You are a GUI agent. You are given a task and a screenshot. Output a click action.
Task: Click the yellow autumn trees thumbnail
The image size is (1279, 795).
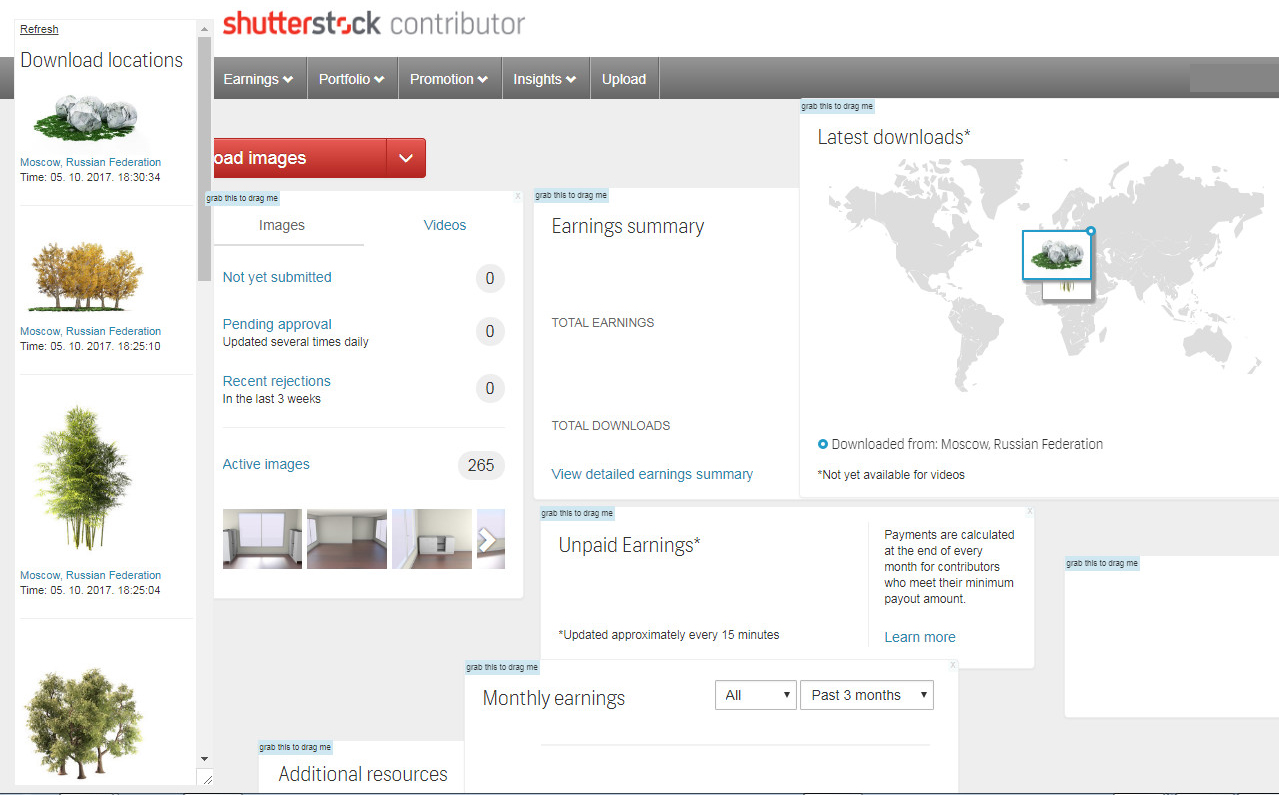[x=85, y=277]
